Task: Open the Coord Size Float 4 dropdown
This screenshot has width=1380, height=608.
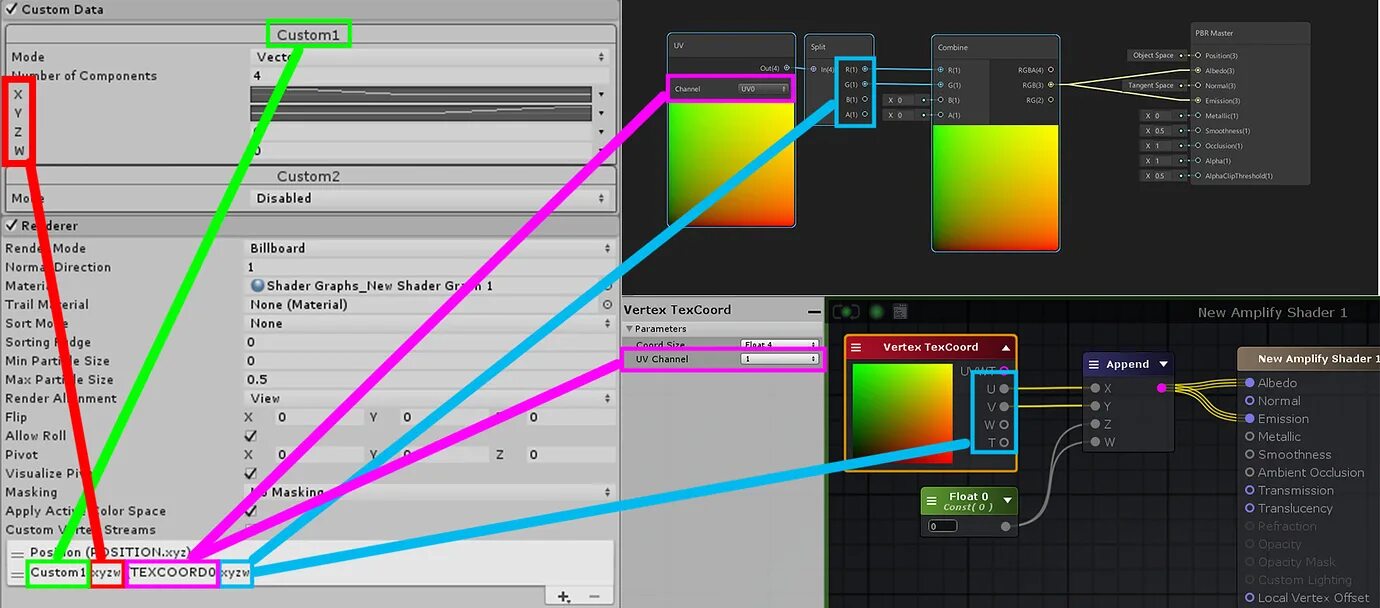Action: click(781, 345)
